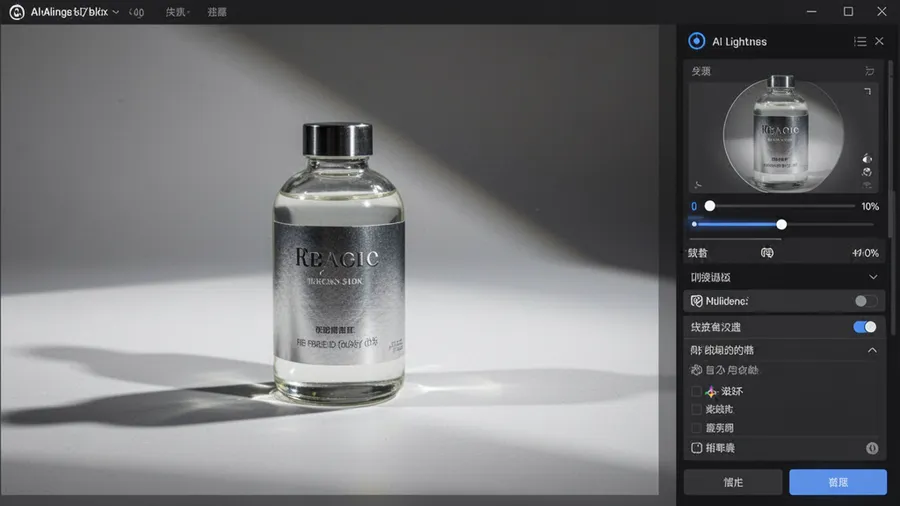Click the large handle of the blue slider

pyautogui.click(x=781, y=224)
